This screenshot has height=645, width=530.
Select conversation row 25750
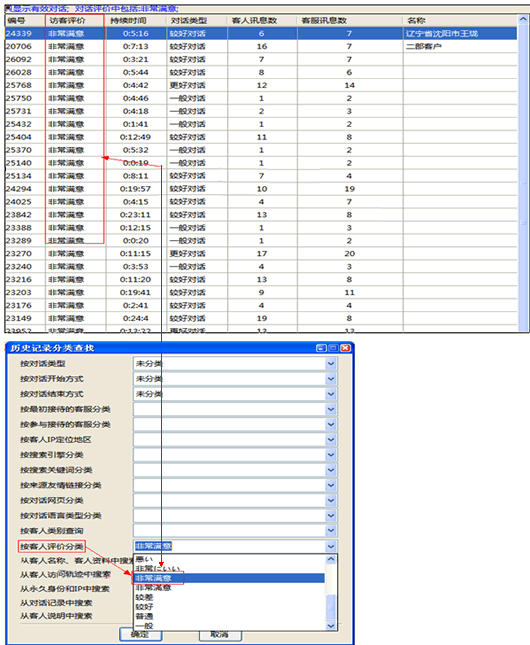pos(261,98)
